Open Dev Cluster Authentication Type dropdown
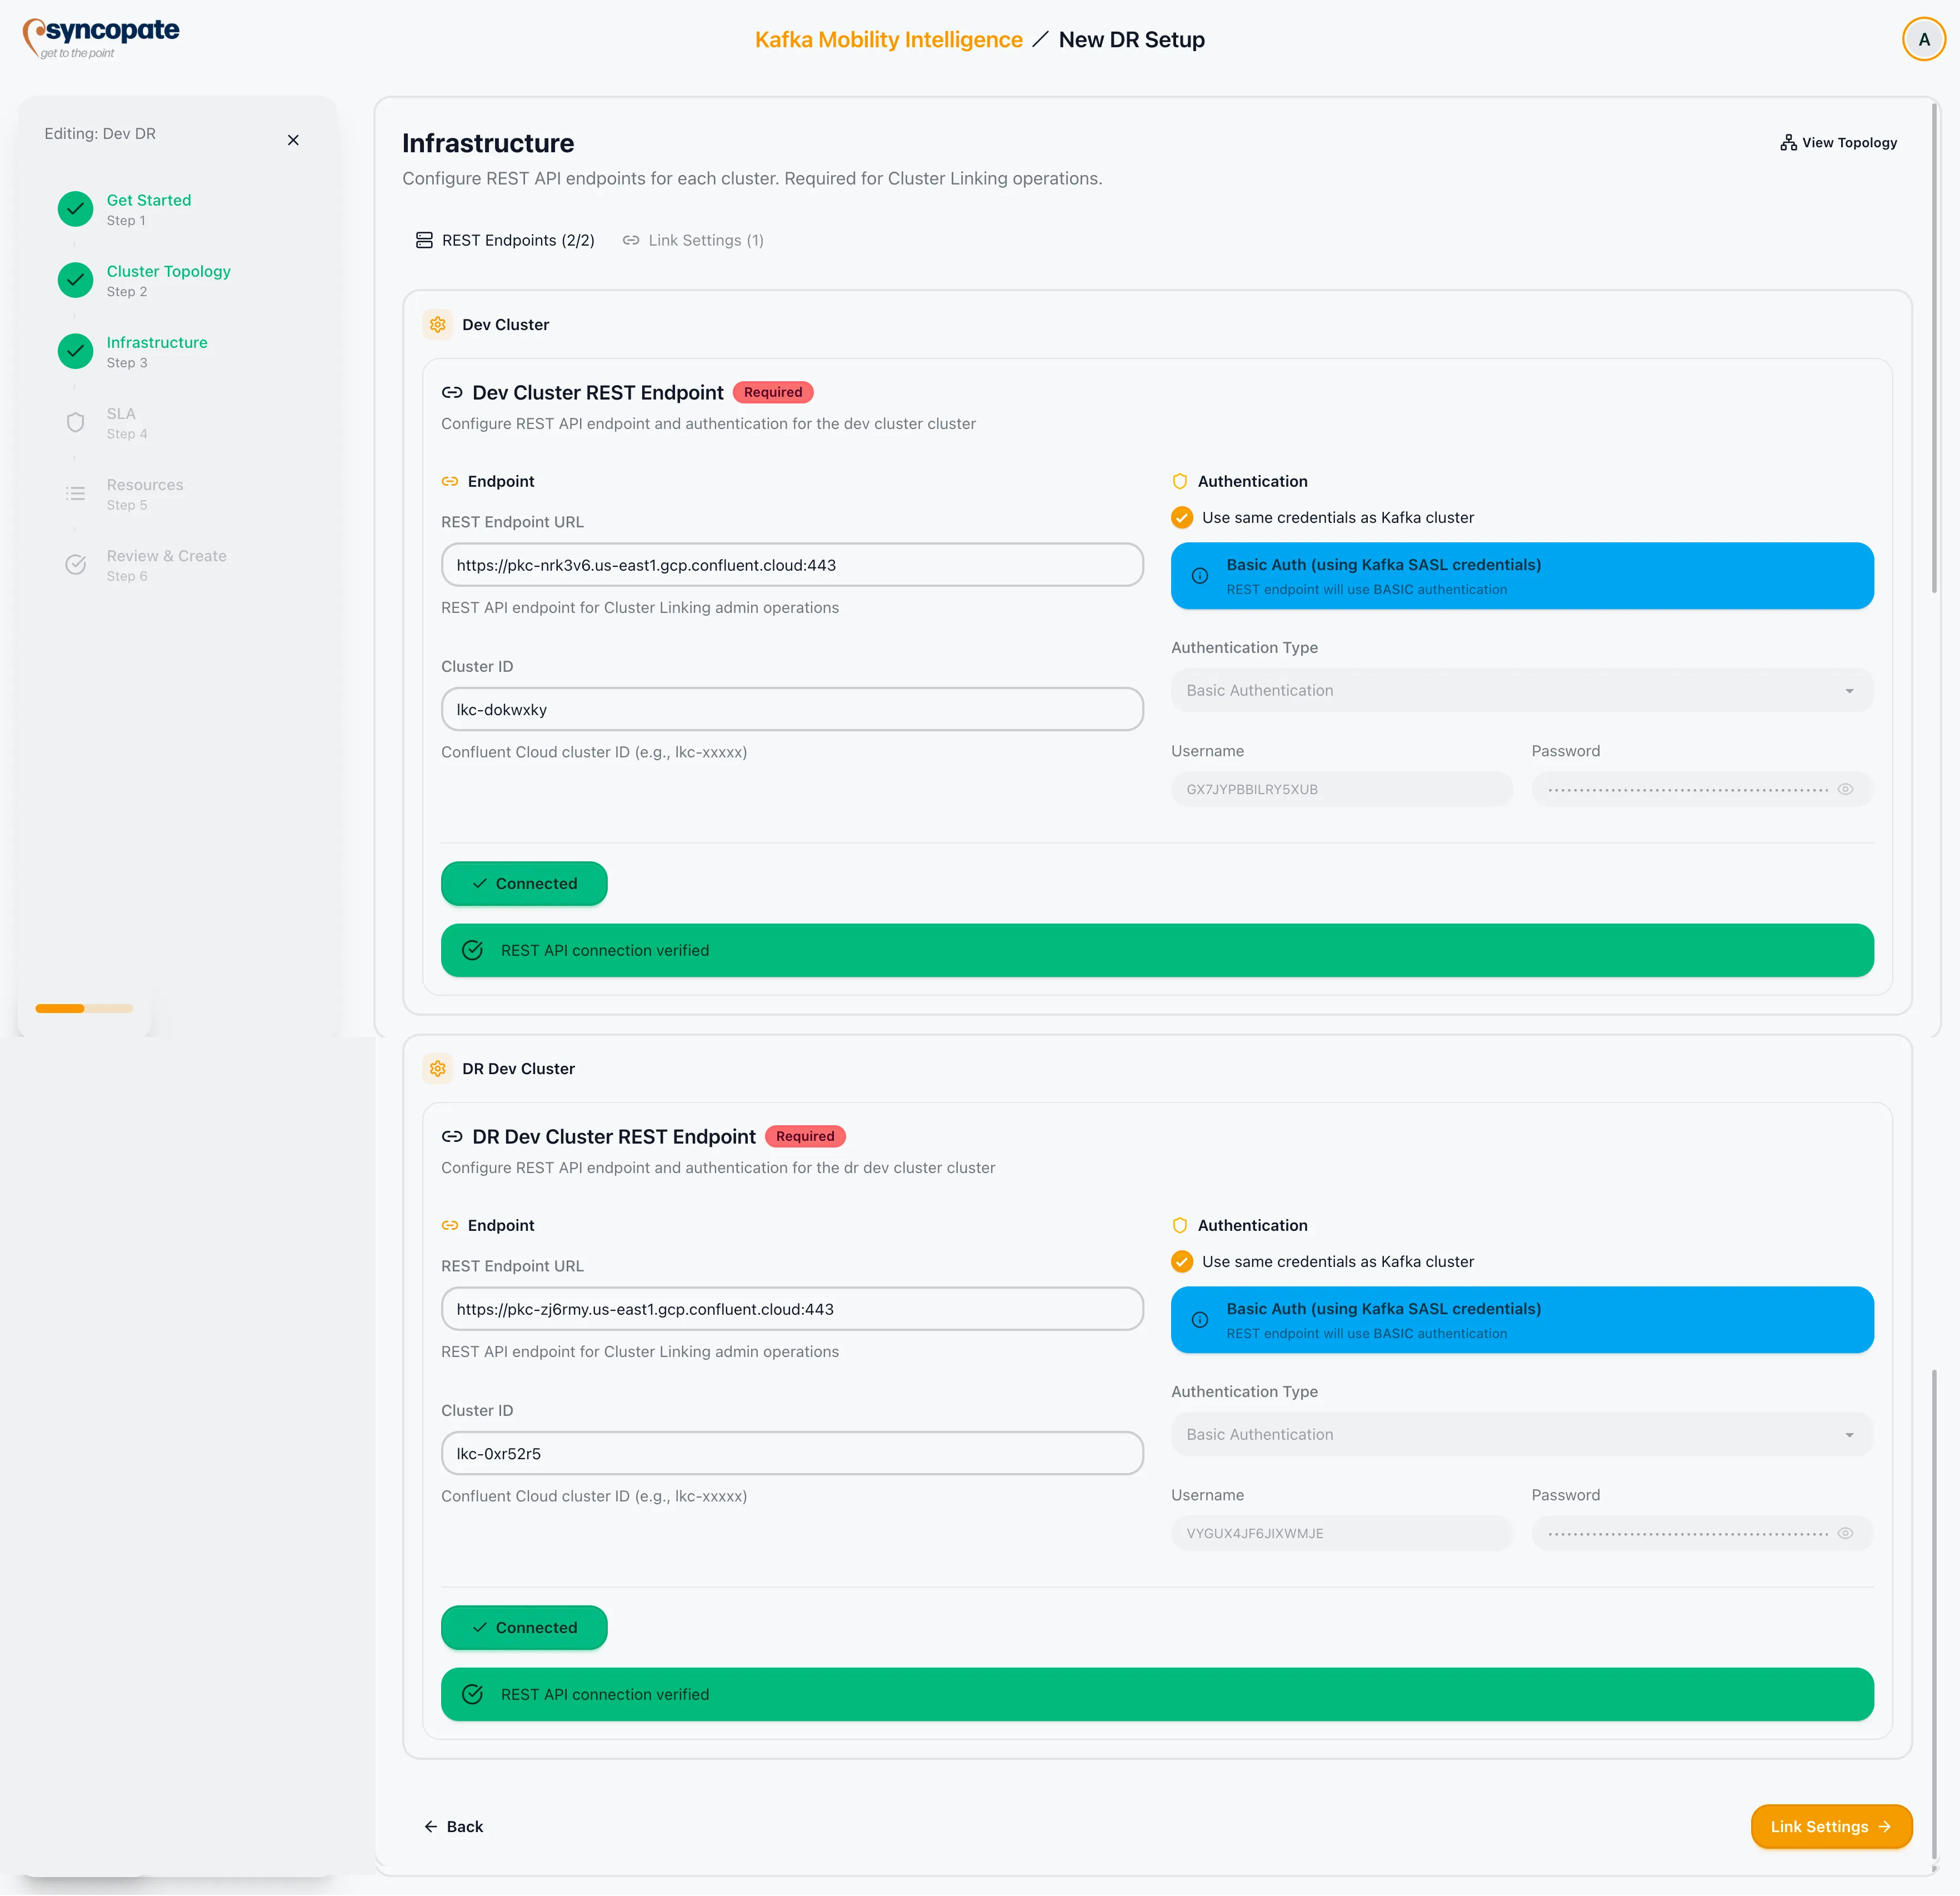The width and height of the screenshot is (1960, 1896). [x=1522, y=691]
